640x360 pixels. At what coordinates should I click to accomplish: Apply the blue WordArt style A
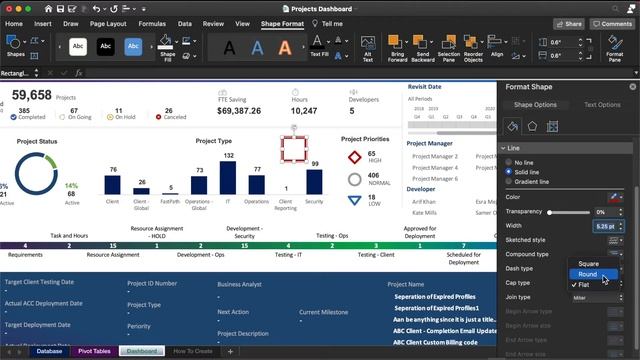point(257,48)
